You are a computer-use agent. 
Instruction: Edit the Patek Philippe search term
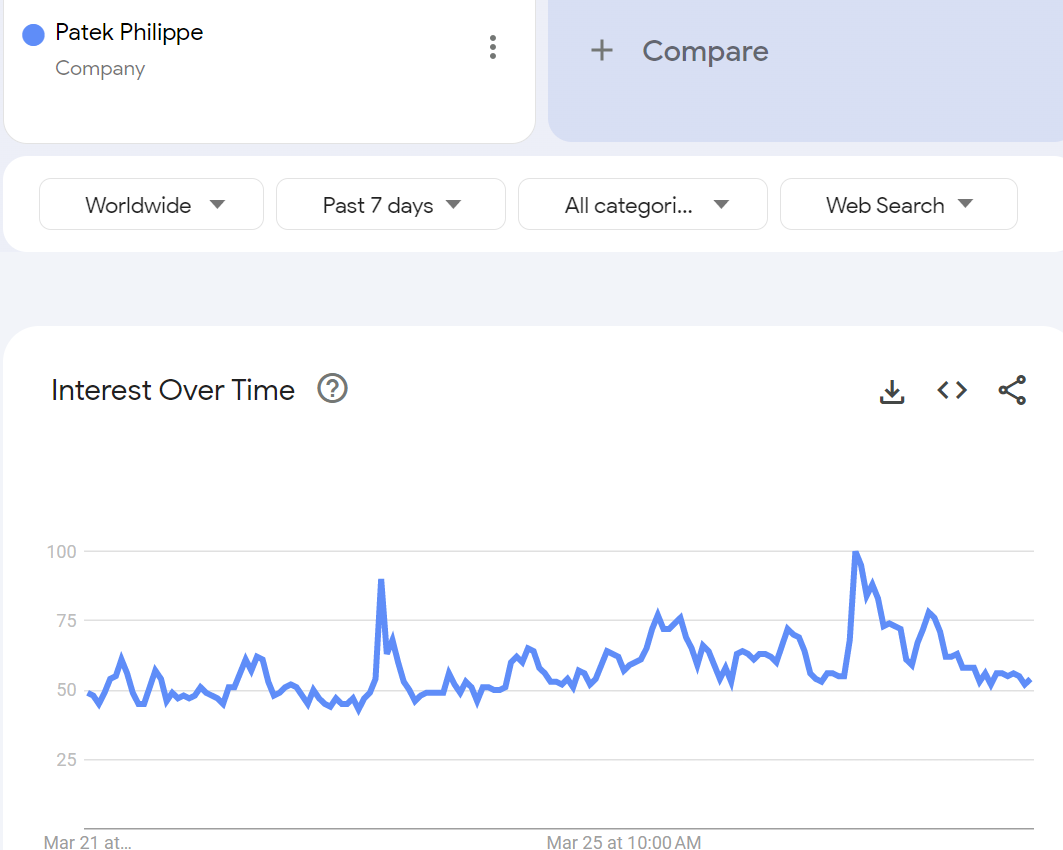[129, 33]
